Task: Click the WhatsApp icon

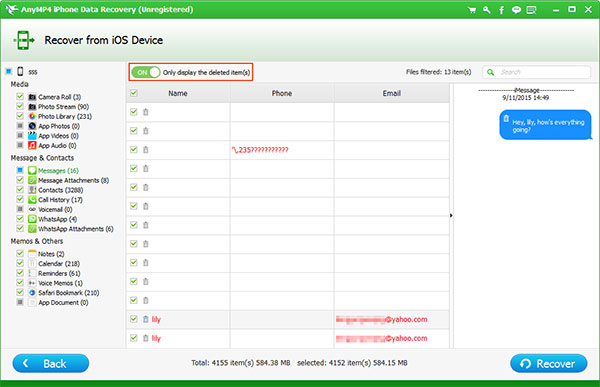Action: click(32, 219)
